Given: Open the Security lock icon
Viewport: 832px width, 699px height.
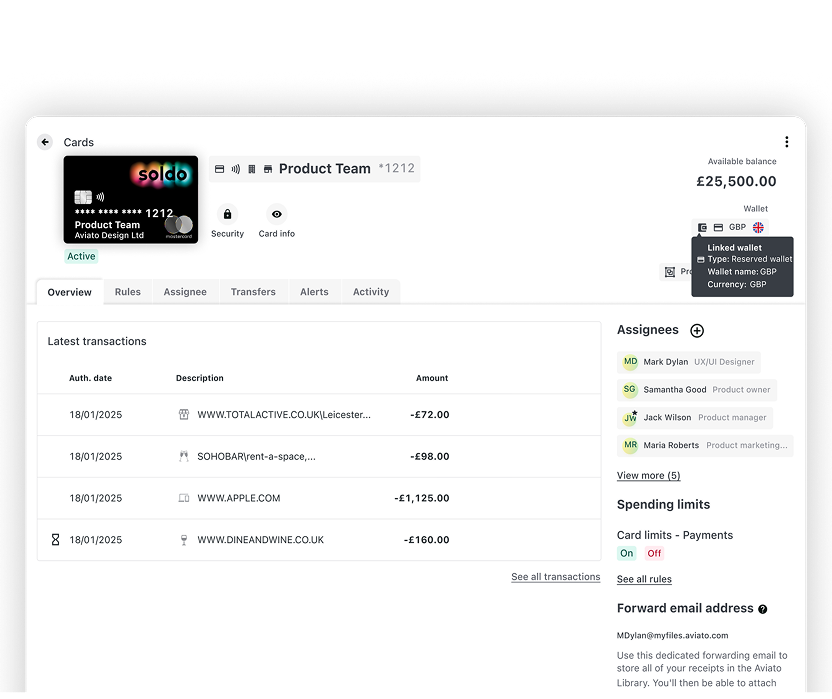Looking at the screenshot, I should click(x=227, y=214).
